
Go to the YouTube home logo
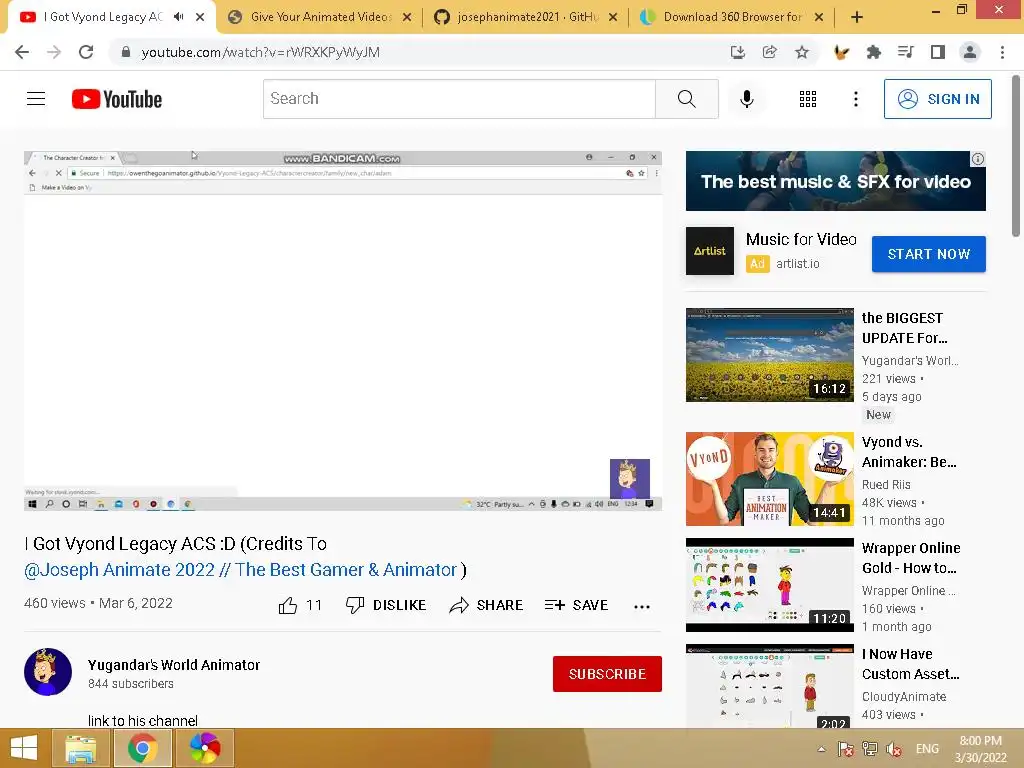click(x=117, y=99)
